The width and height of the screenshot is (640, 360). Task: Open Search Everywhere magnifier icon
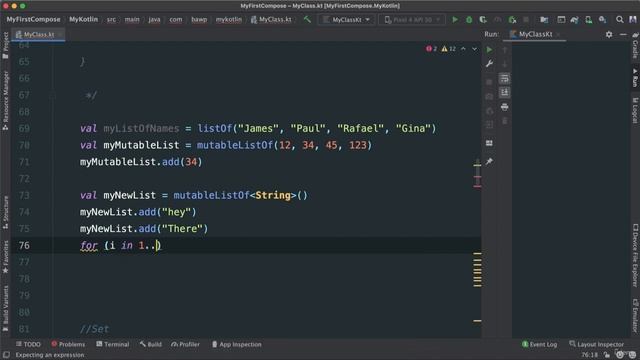[x=620, y=20]
